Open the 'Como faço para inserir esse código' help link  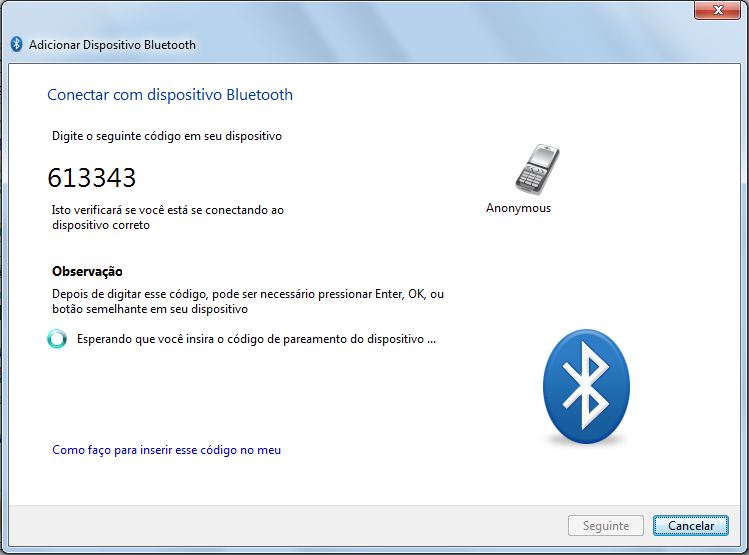(166, 450)
